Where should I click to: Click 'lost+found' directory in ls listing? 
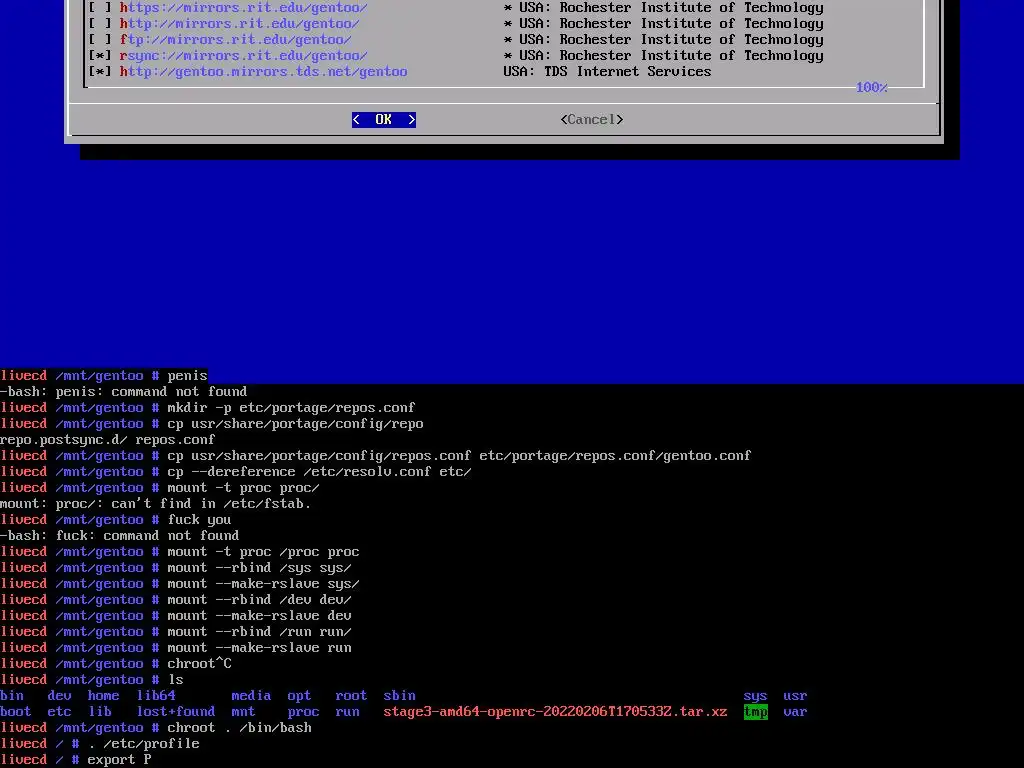pyautogui.click(x=176, y=712)
